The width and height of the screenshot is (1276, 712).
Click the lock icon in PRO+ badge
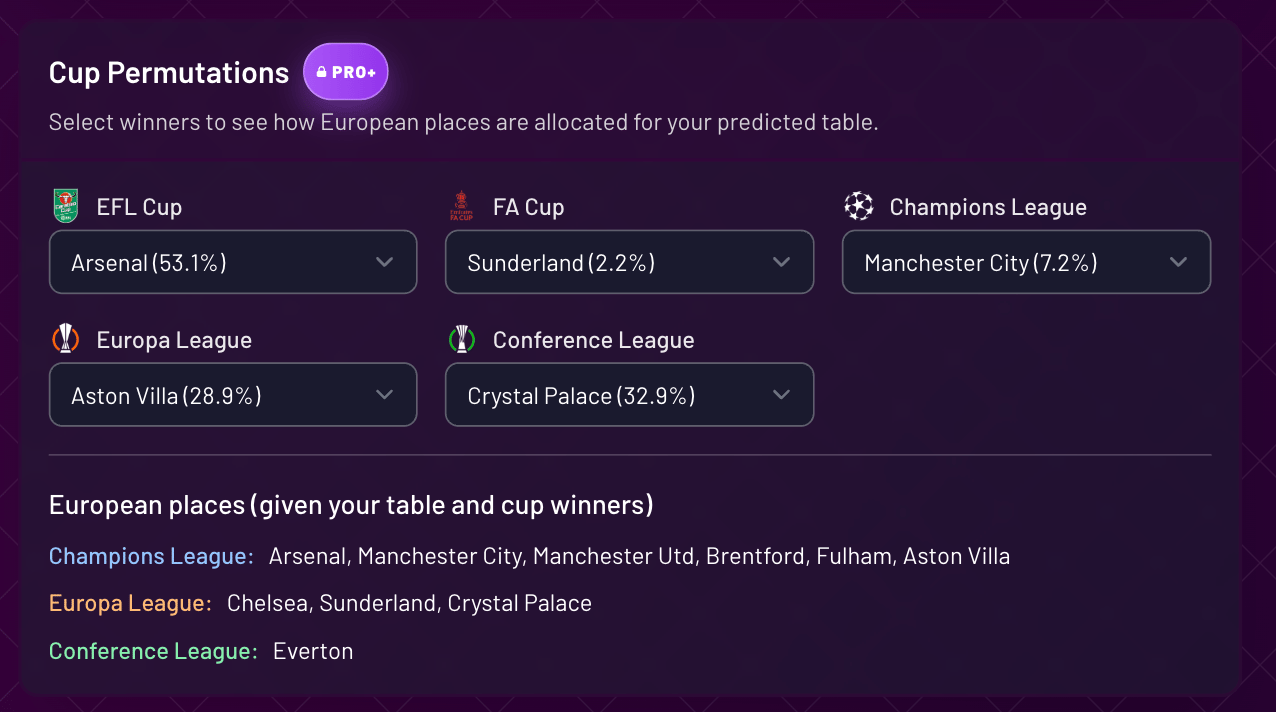point(322,73)
